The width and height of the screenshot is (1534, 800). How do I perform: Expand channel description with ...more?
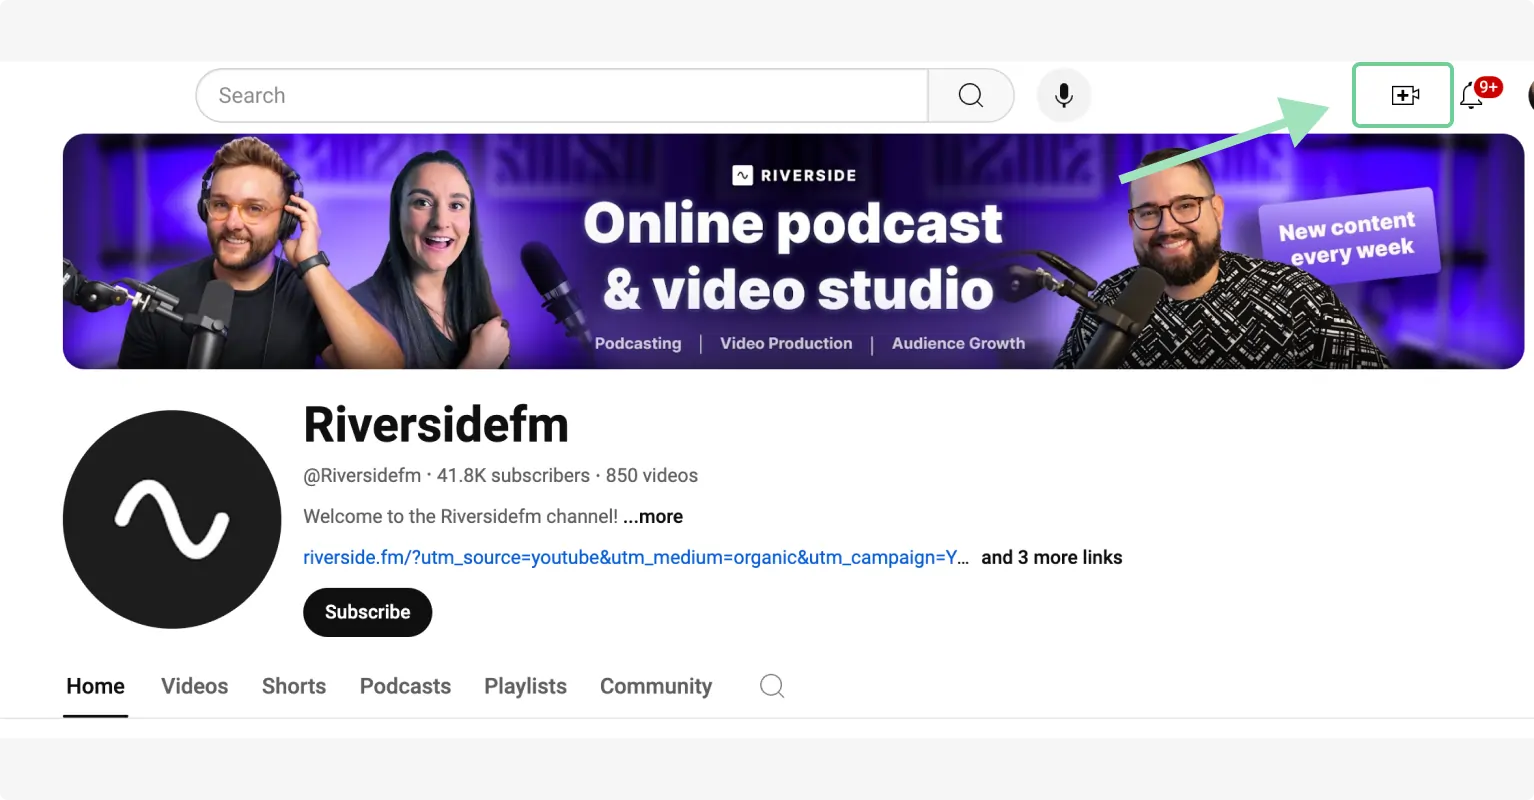[x=653, y=516]
